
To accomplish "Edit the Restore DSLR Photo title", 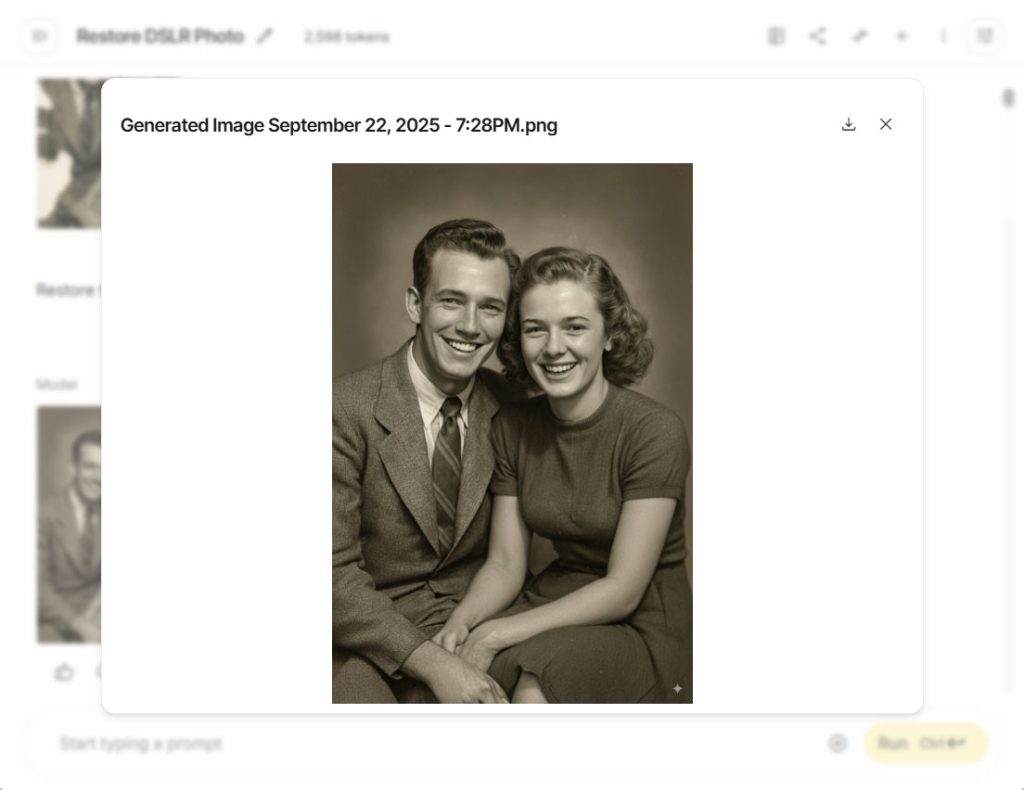I will pyautogui.click(x=264, y=36).
